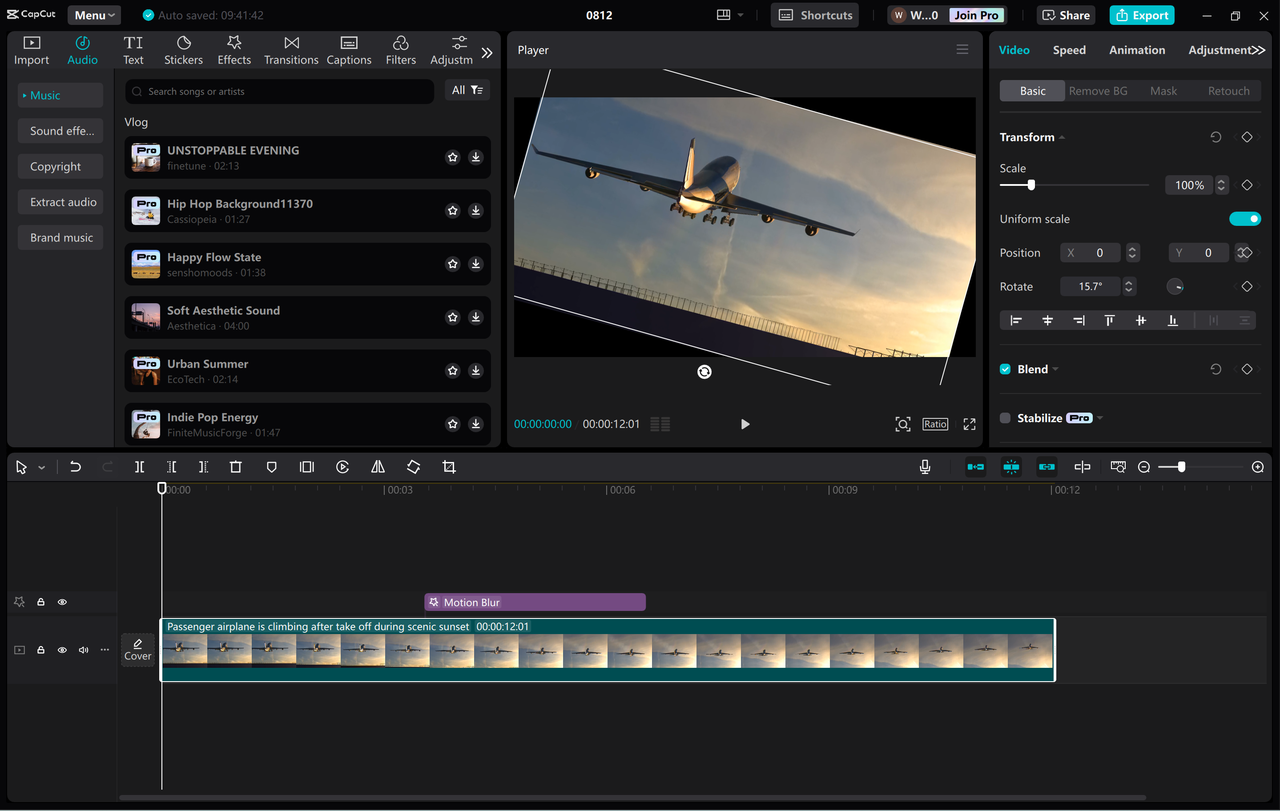
Task: Hide the video track with the eye toggle
Action: click(62, 649)
